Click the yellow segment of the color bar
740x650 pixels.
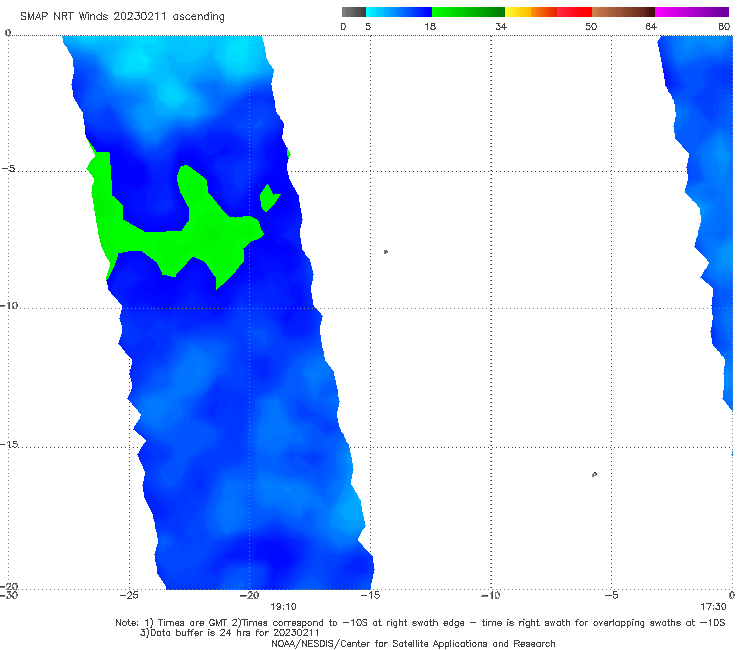pyautogui.click(x=518, y=12)
